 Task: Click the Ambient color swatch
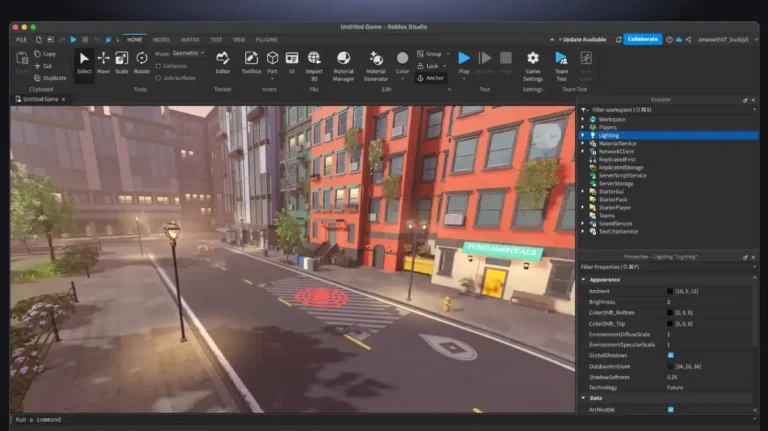click(671, 290)
